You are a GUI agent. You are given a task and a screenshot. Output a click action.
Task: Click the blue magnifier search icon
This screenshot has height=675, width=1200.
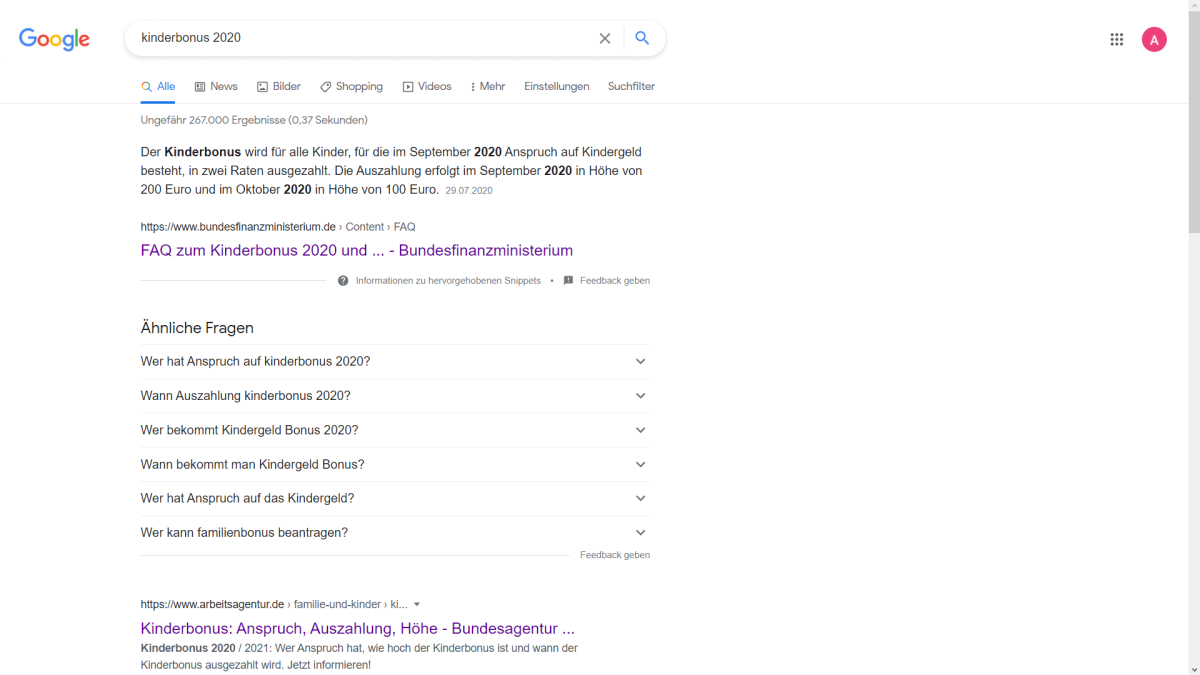[642, 38]
